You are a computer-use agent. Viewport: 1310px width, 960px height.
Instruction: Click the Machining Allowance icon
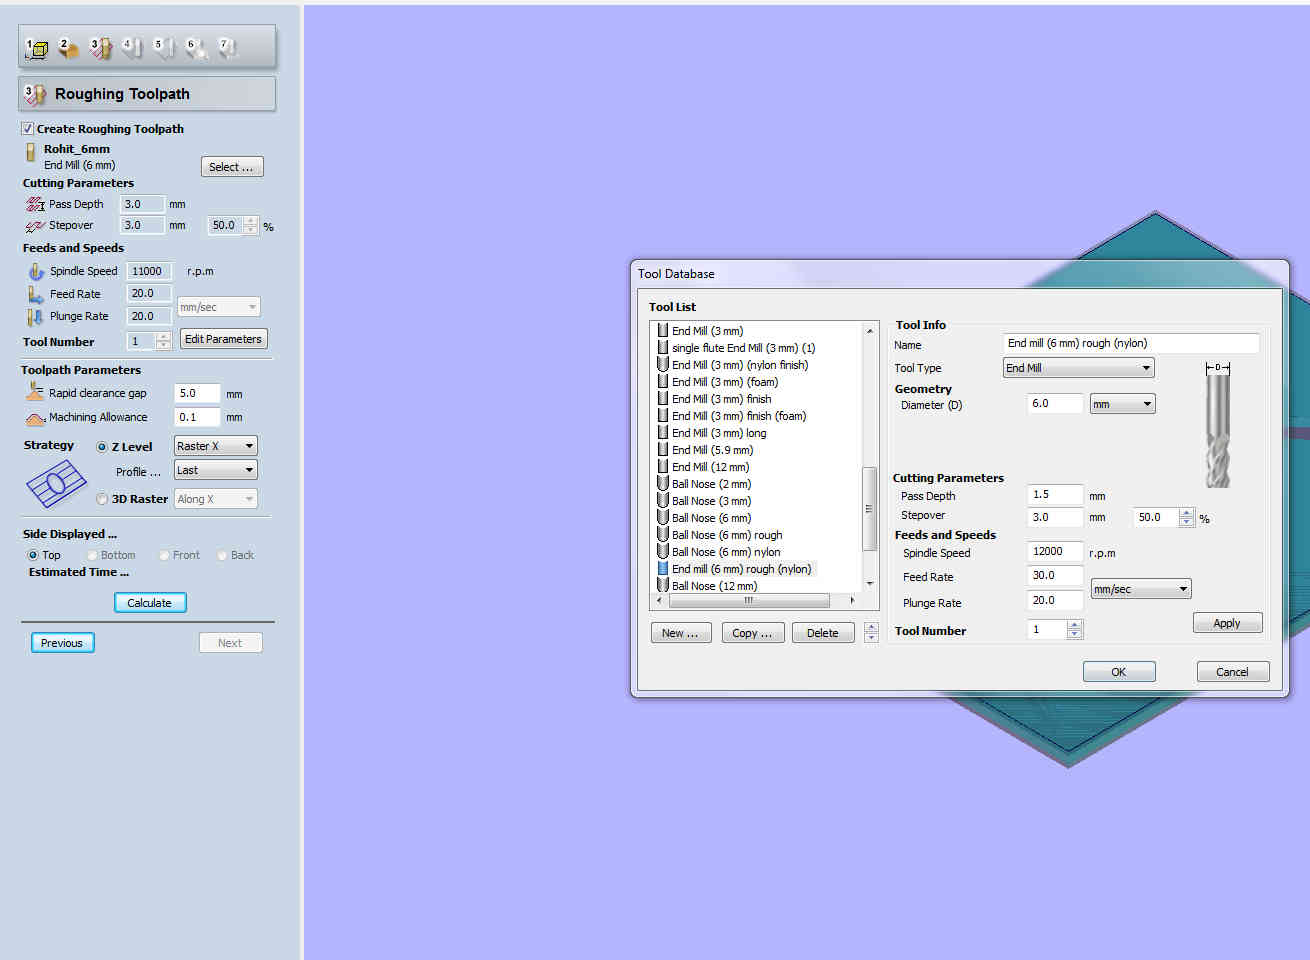tap(35, 418)
